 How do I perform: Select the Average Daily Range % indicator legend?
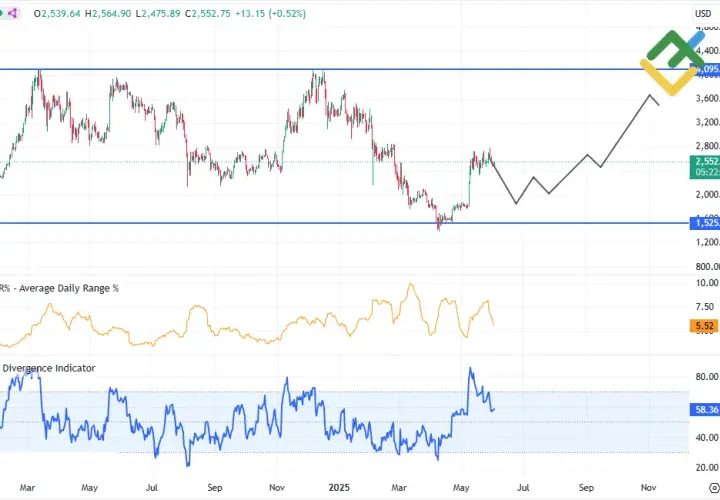[59, 288]
